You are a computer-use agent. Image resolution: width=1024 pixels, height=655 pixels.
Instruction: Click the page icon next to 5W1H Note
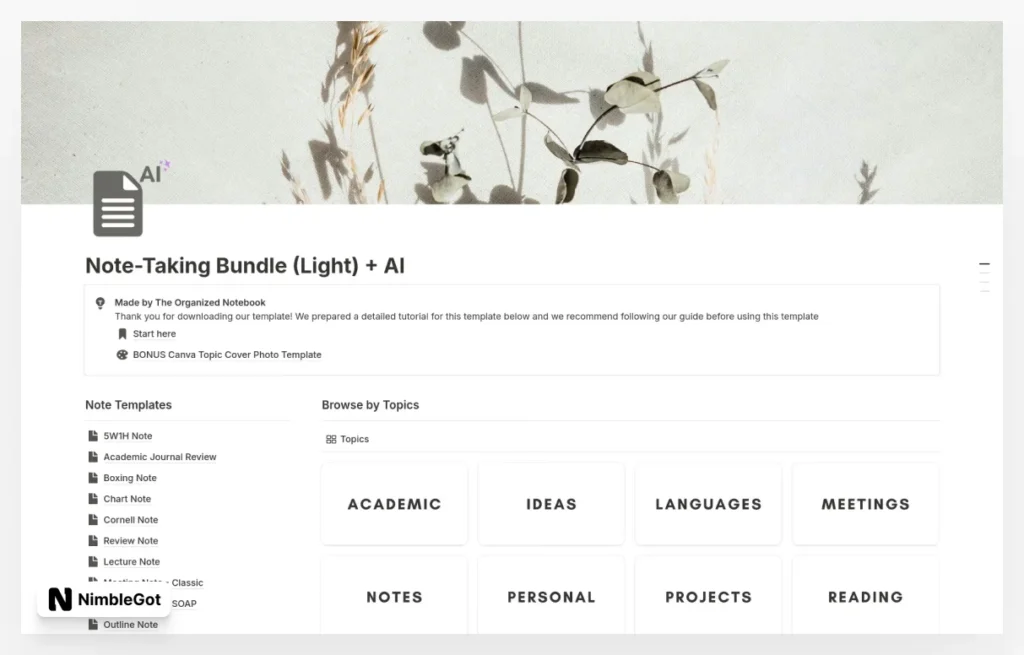pos(93,435)
